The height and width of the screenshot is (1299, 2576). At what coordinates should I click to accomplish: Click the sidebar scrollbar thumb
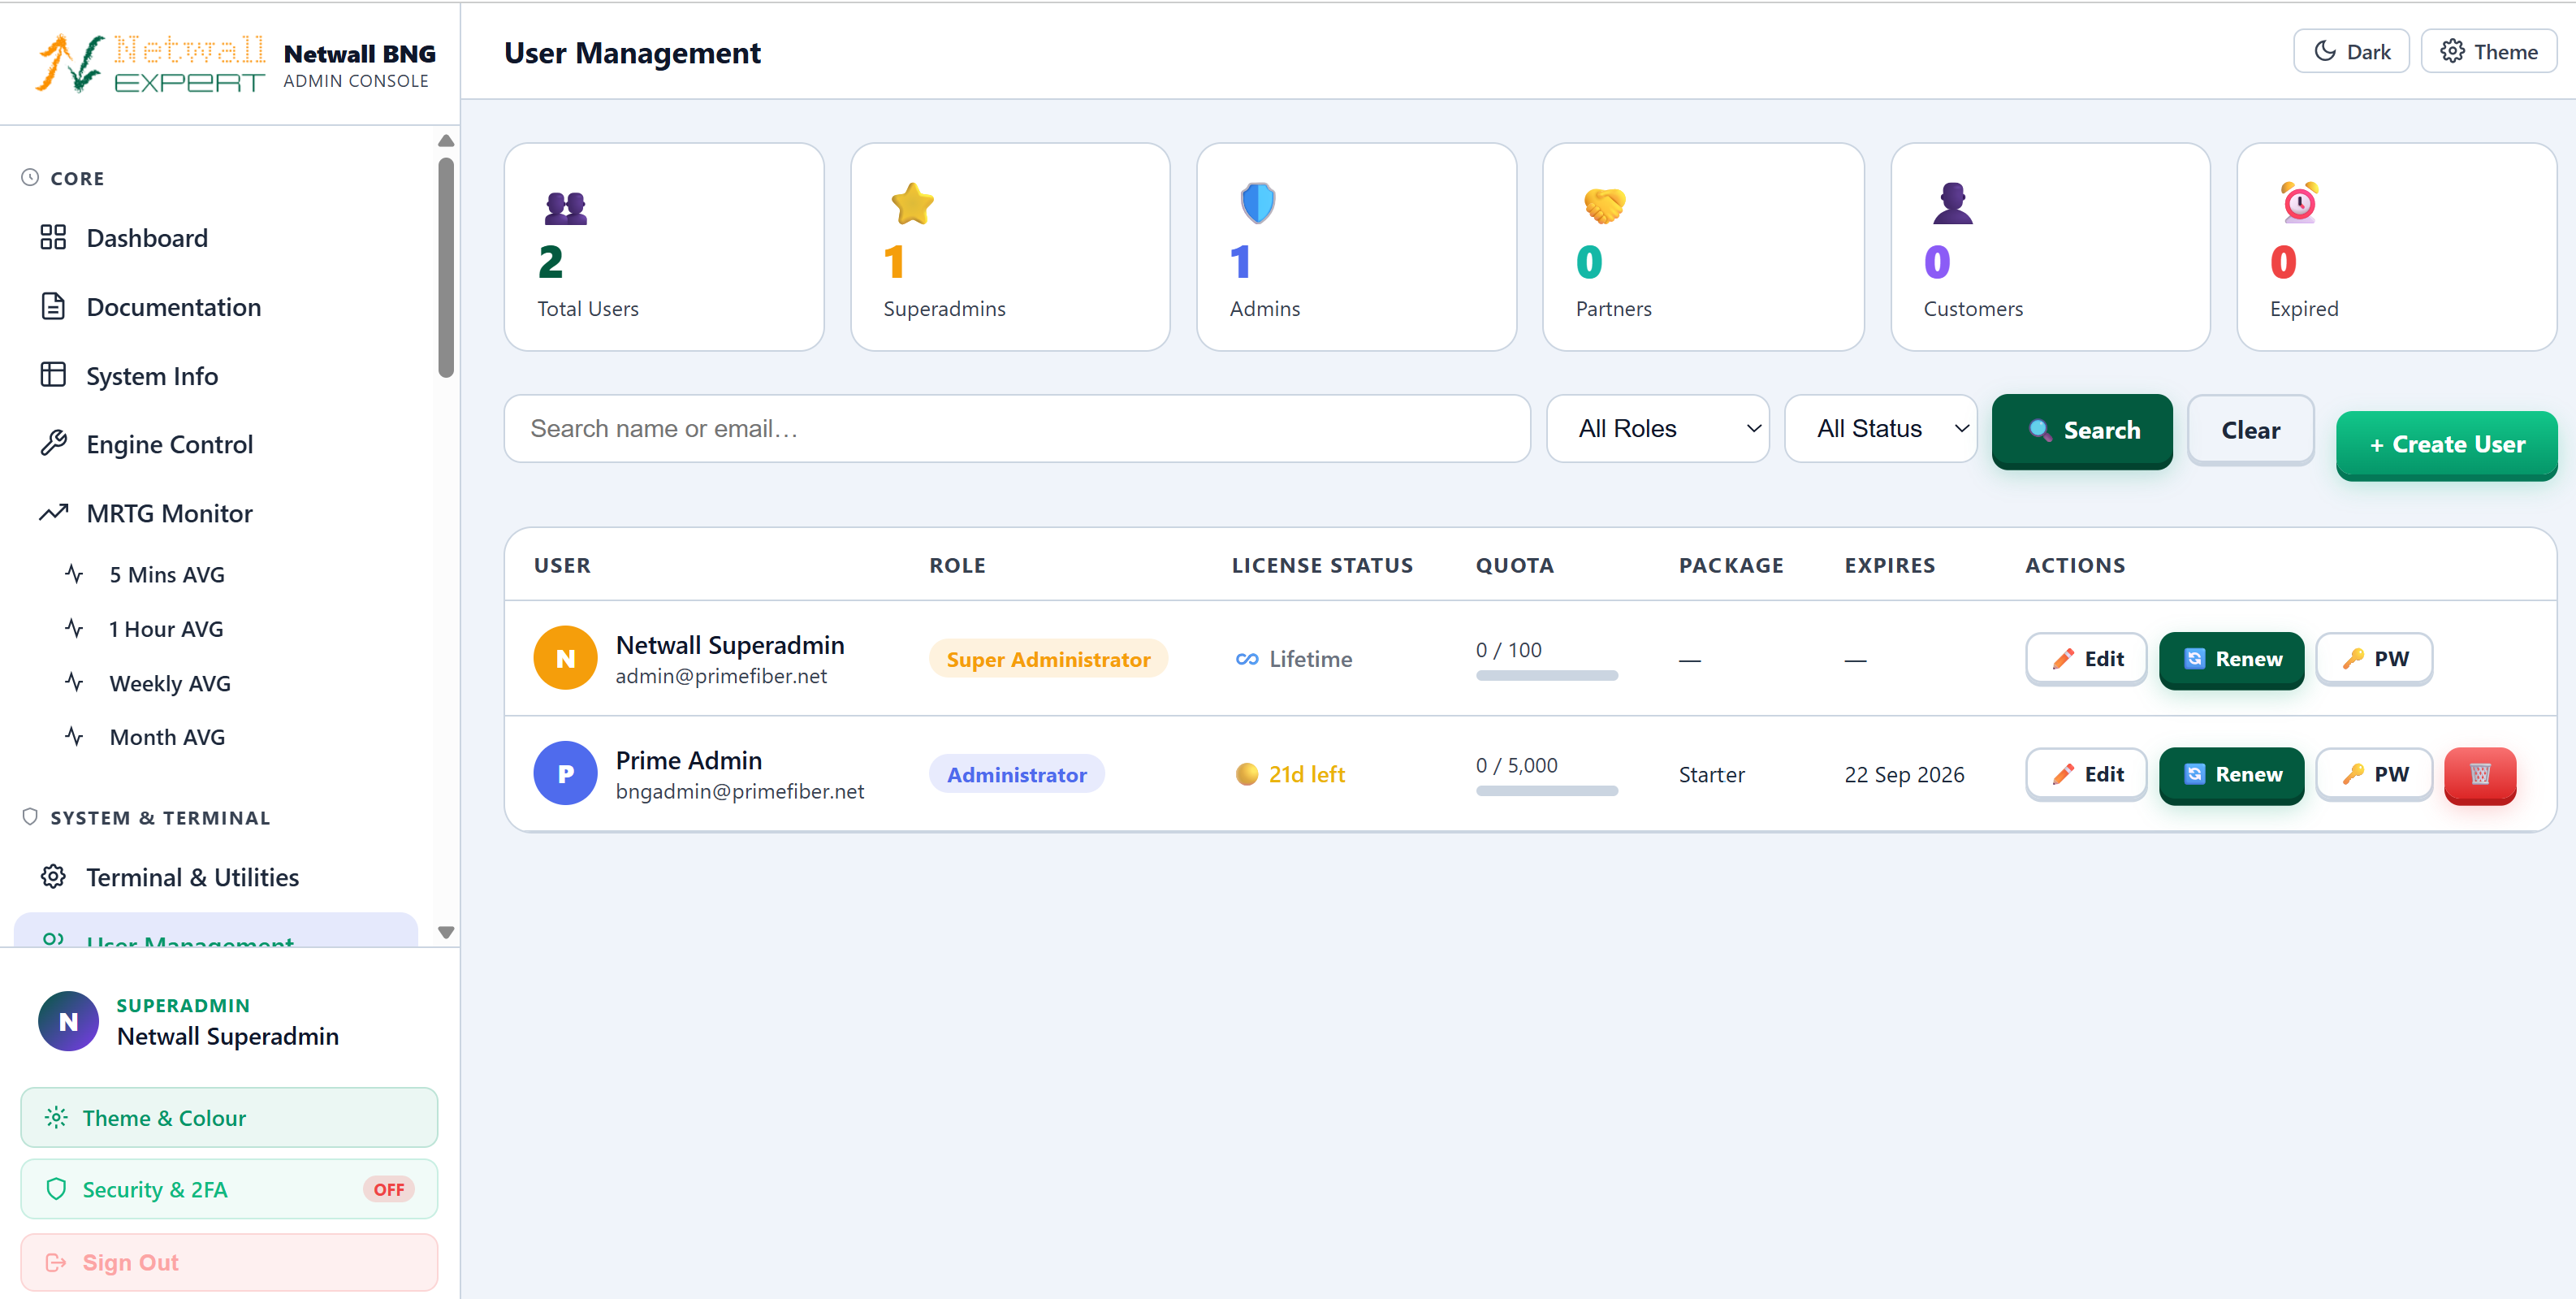[446, 267]
